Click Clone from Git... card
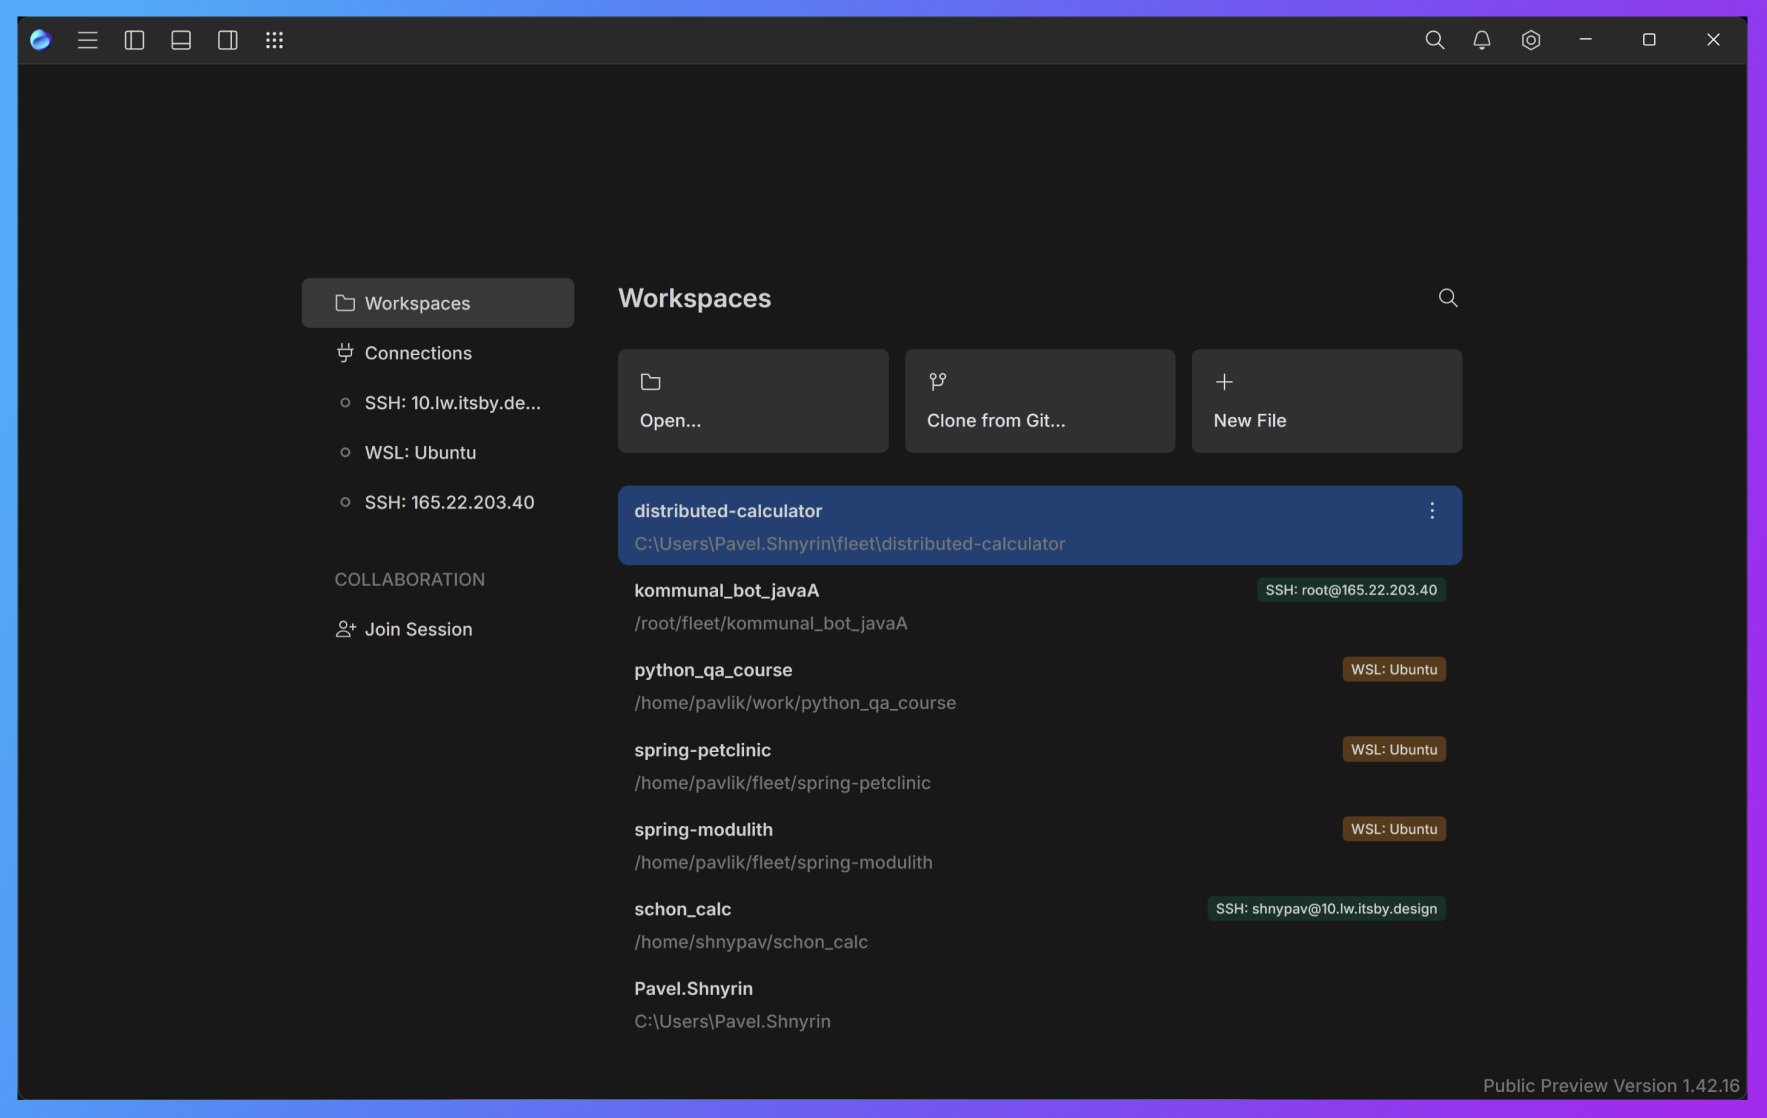1767x1118 pixels. tap(1040, 401)
